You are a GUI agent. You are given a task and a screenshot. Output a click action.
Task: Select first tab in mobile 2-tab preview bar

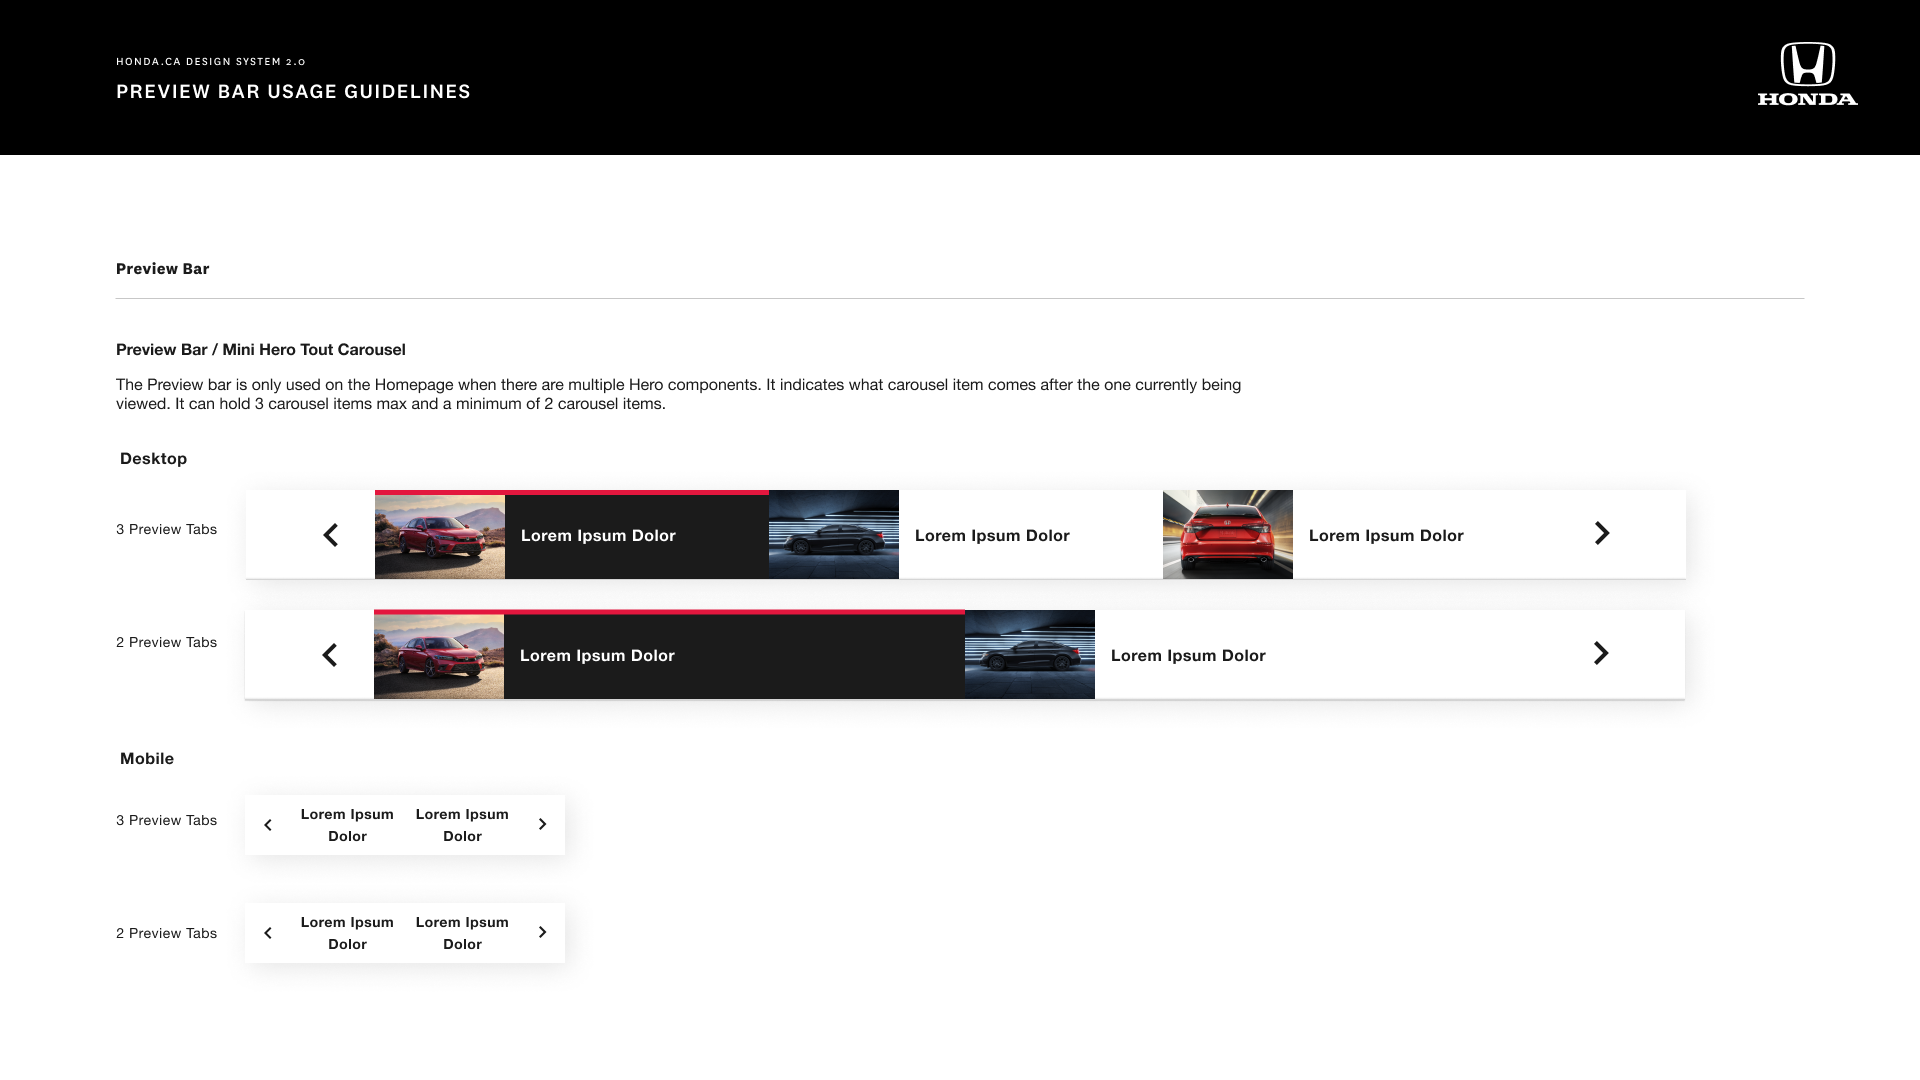coord(347,933)
